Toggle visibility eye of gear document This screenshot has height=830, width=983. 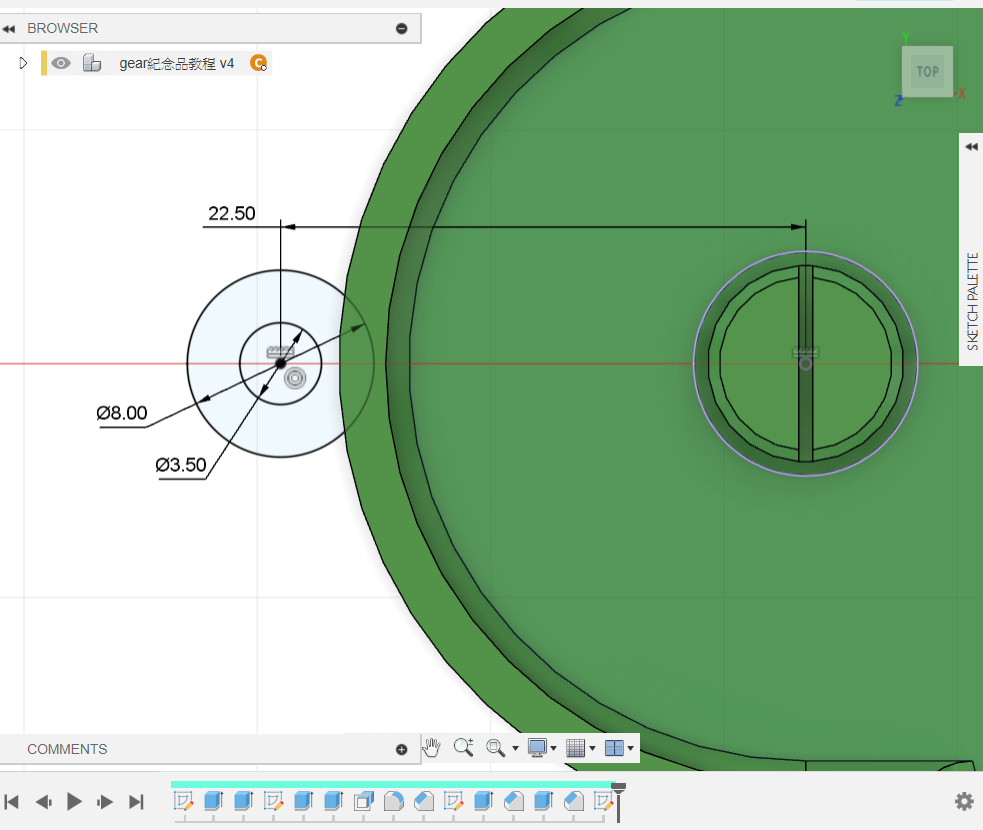pos(62,63)
